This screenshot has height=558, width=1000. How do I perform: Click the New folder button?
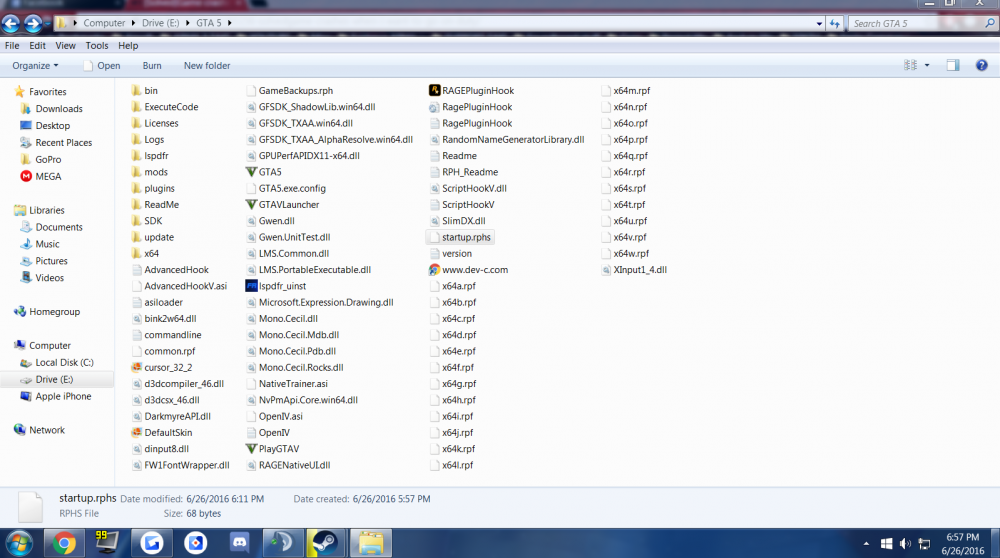pyautogui.click(x=207, y=66)
